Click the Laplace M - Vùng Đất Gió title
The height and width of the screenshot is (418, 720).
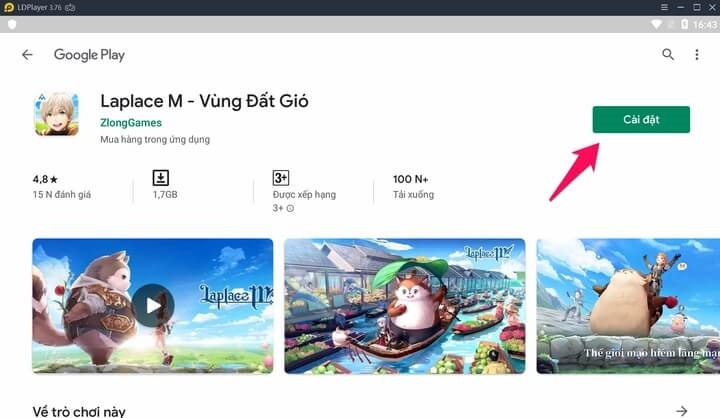coord(204,101)
